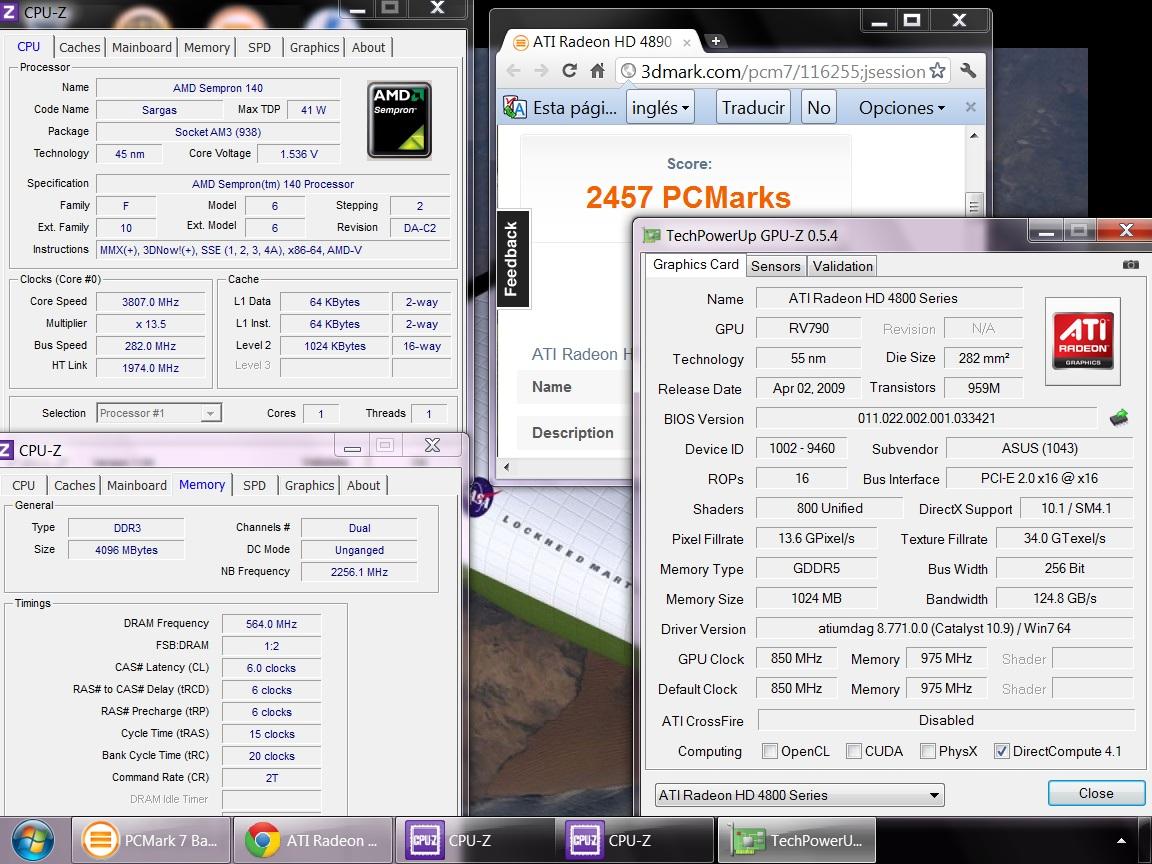Open Caches tab in lower CPU-Z window
The height and width of the screenshot is (864, 1152).
click(x=74, y=485)
